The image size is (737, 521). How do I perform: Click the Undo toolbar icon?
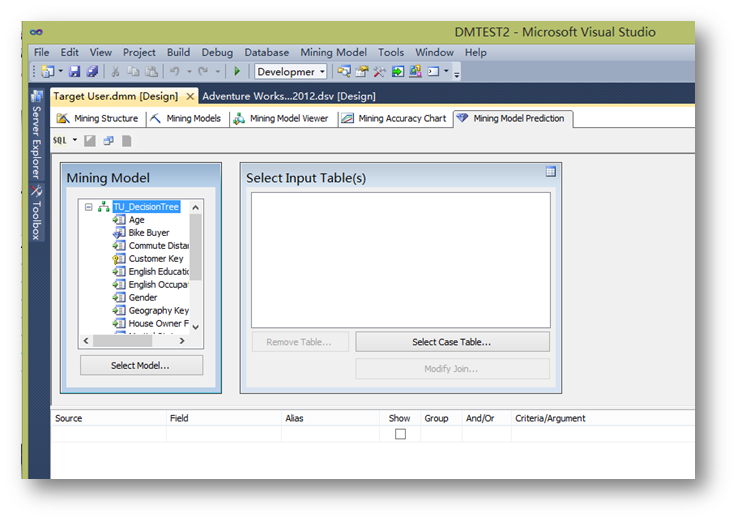point(175,72)
